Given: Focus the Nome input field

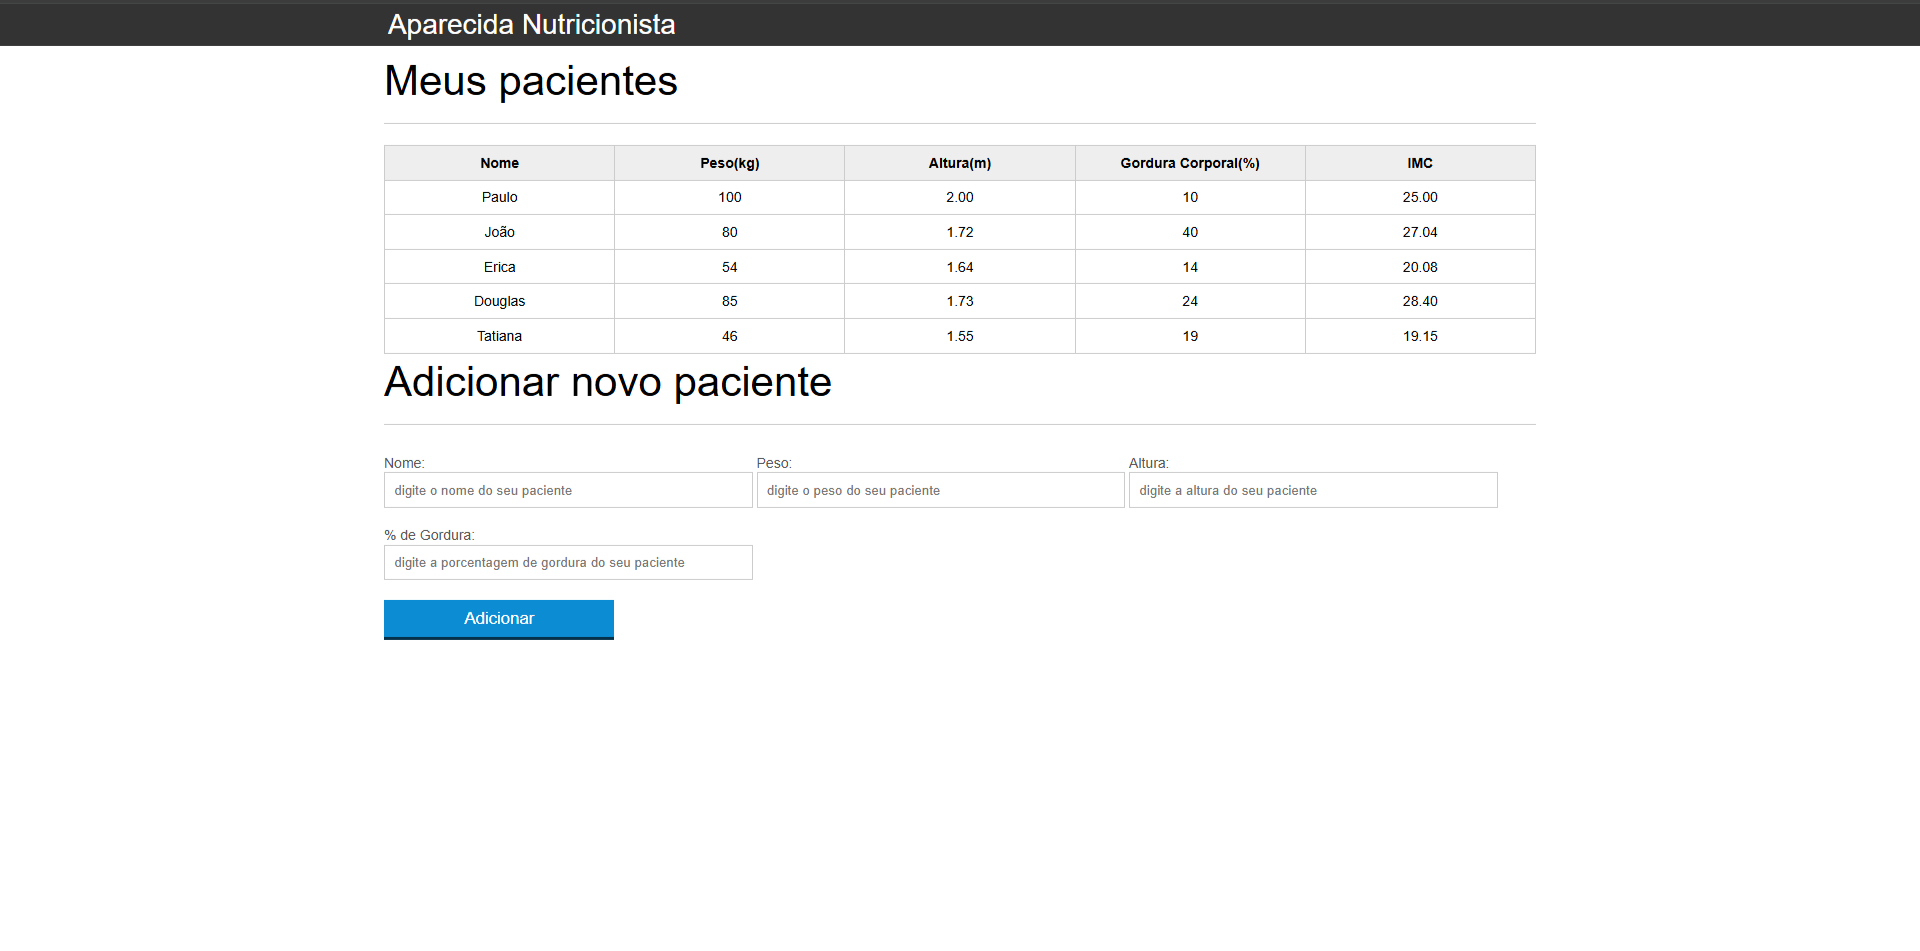Looking at the screenshot, I should point(567,490).
